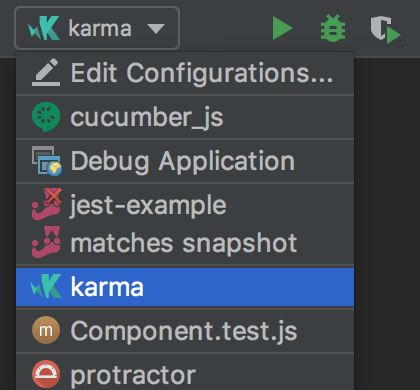Select Component.test.js configuration
Viewport: 420px width, 390px height.
pos(185,331)
